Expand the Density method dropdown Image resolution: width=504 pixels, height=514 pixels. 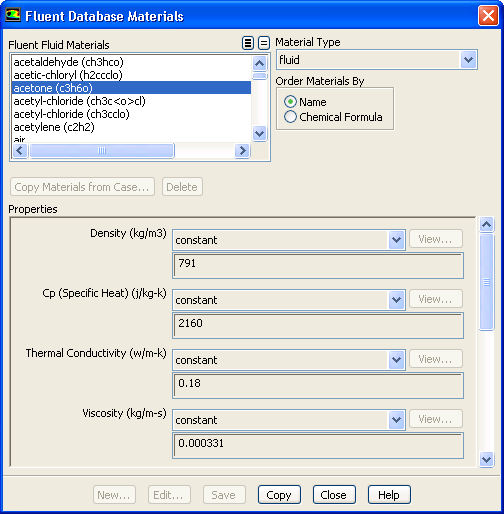click(289, 240)
